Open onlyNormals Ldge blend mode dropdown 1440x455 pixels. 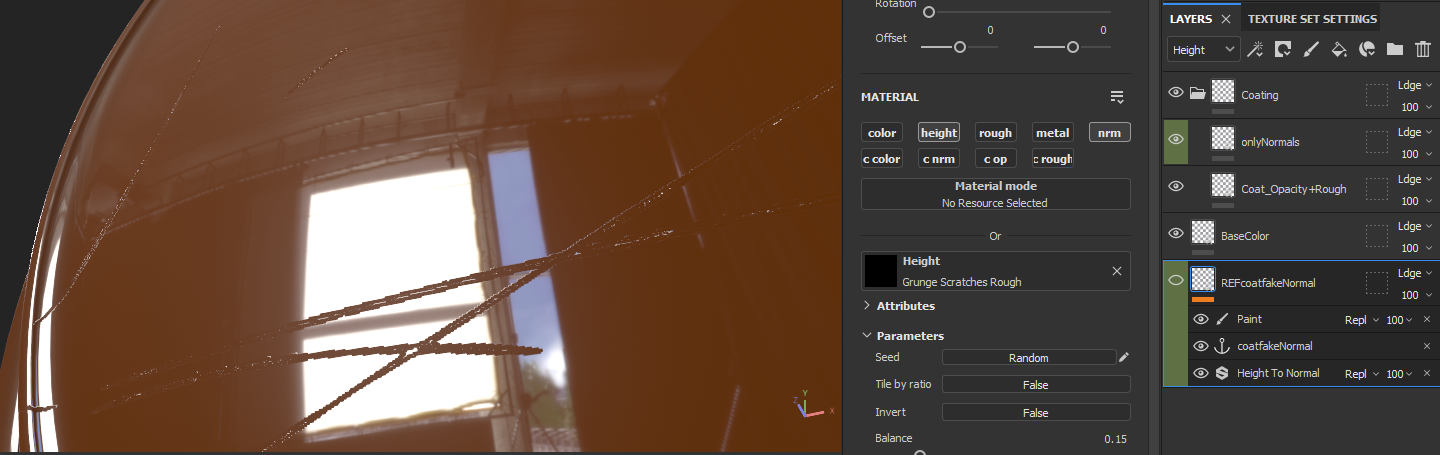(x=1415, y=132)
